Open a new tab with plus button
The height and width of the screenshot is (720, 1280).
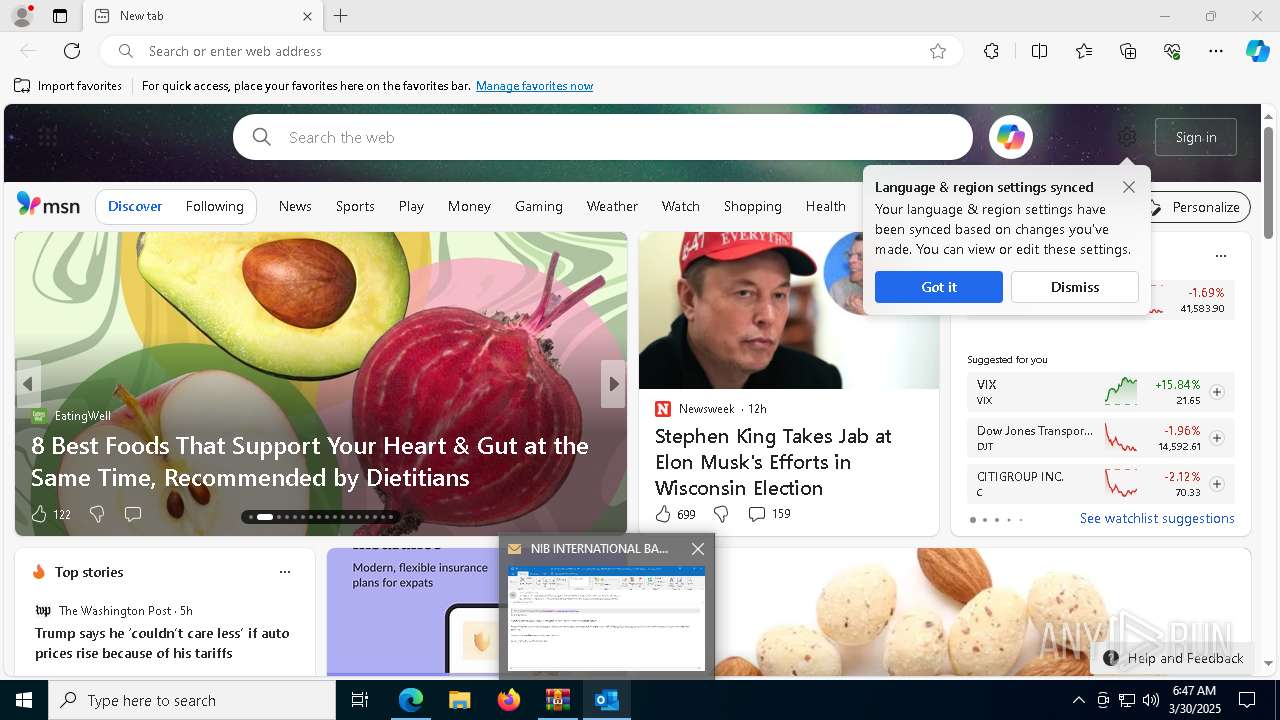coord(341,16)
